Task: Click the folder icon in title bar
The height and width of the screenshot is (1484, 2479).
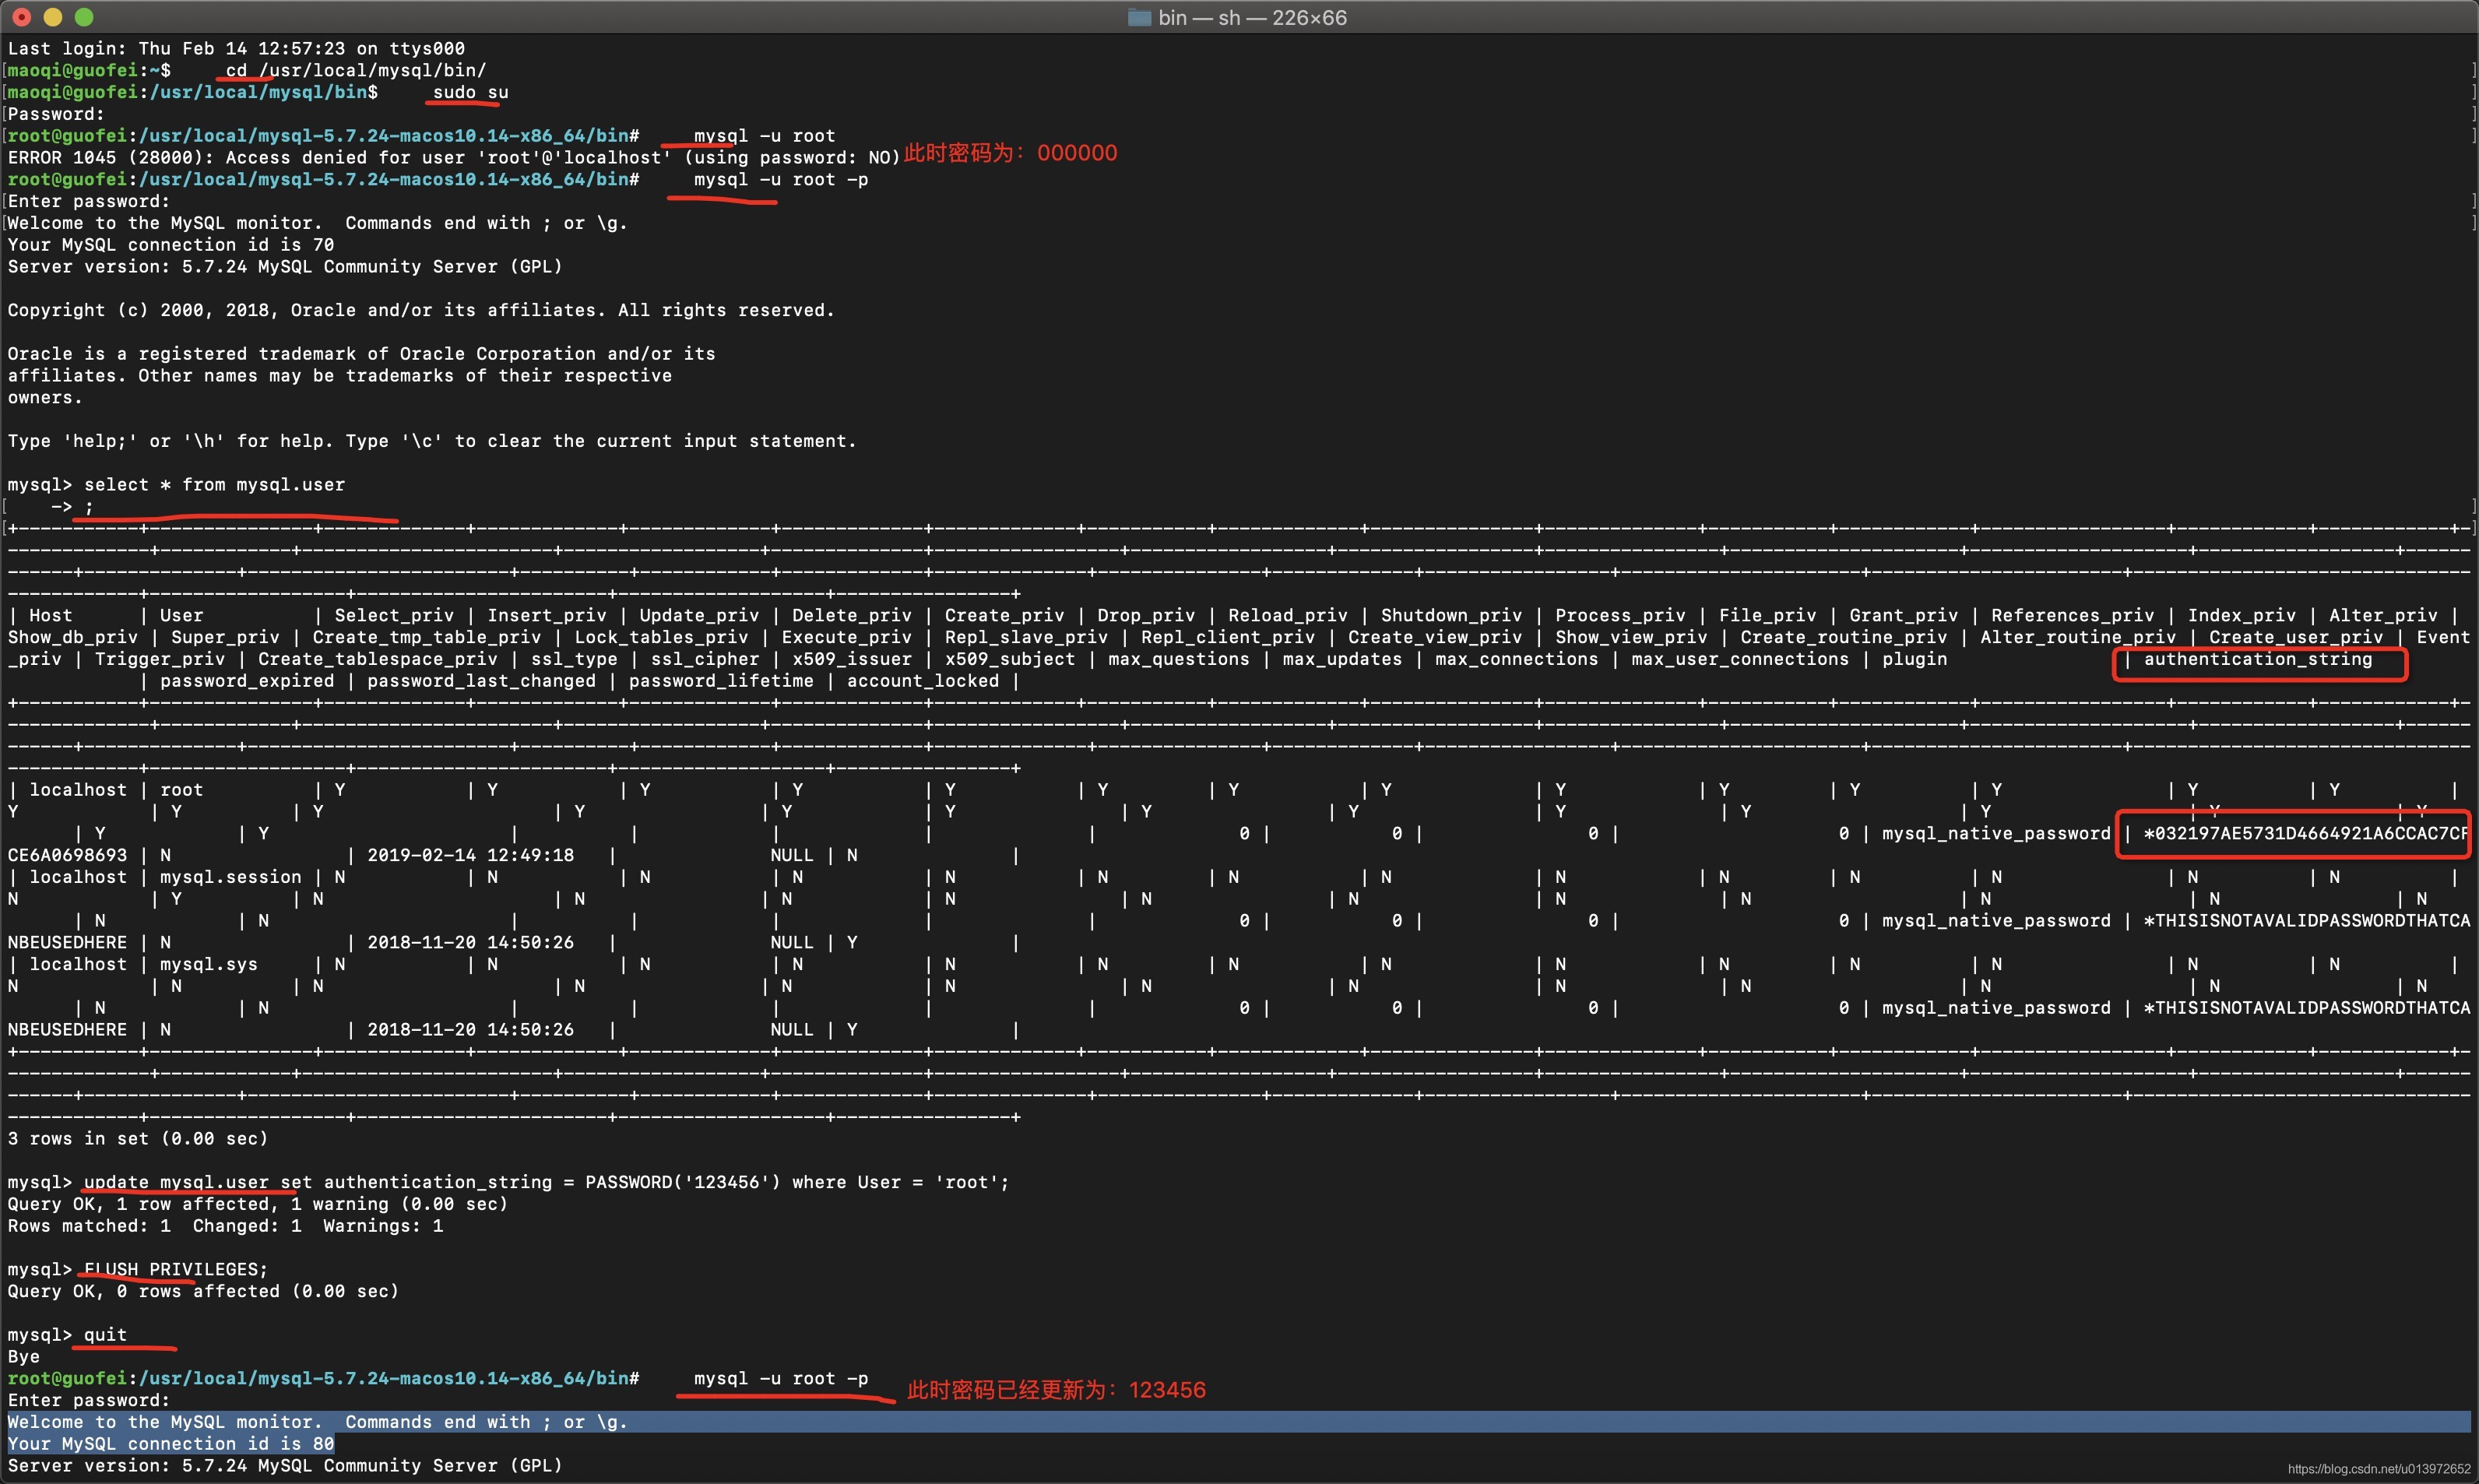Action: pos(1139,17)
